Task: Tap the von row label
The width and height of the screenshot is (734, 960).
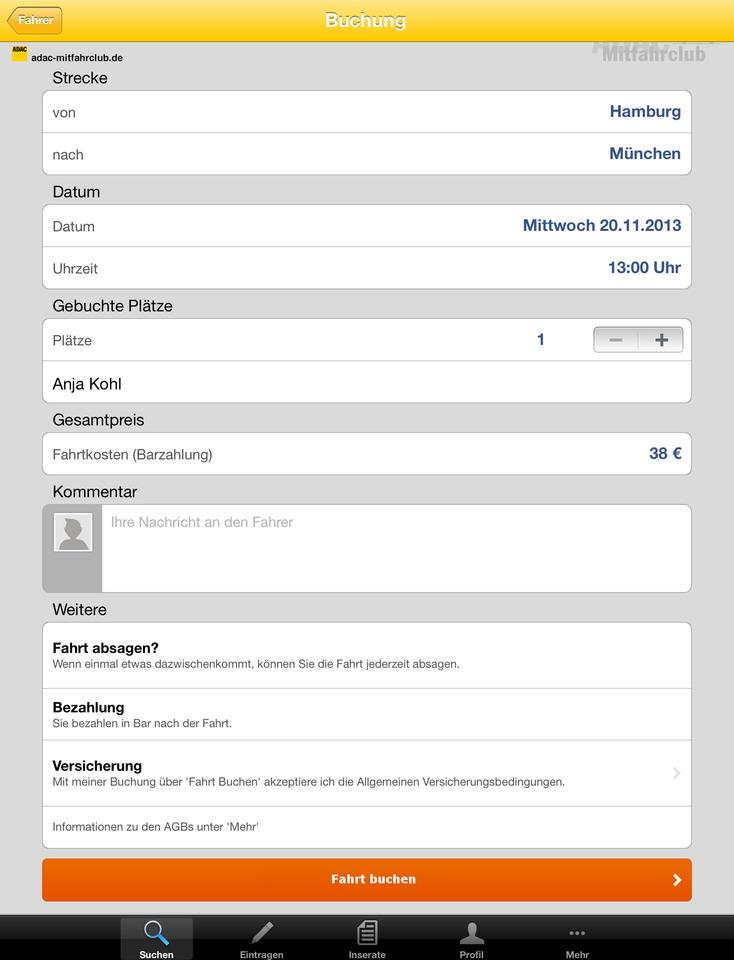Action: 64,113
